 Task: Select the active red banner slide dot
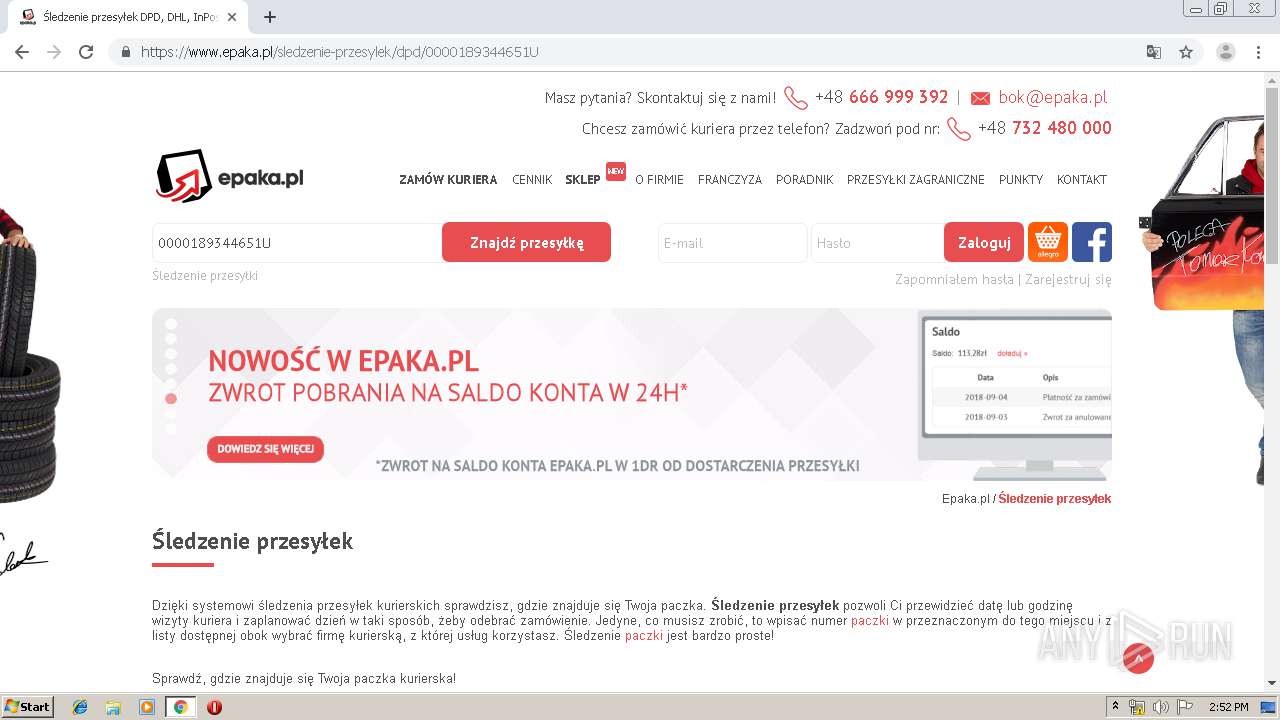pyautogui.click(x=171, y=398)
